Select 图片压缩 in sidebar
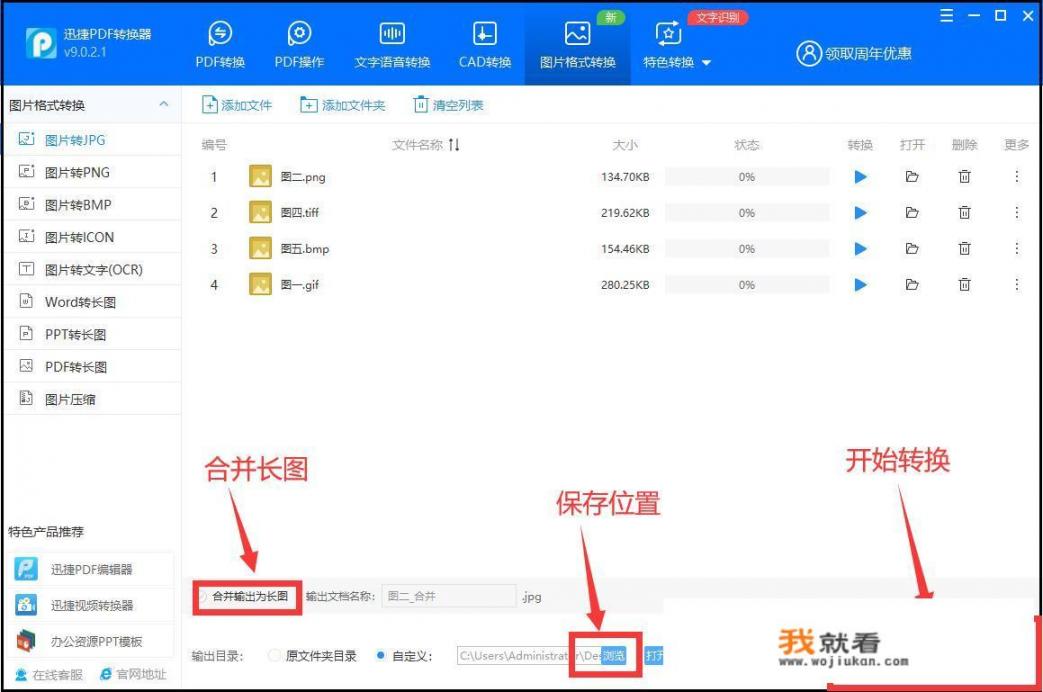Image resolution: width=1043 pixels, height=692 pixels. coord(92,399)
